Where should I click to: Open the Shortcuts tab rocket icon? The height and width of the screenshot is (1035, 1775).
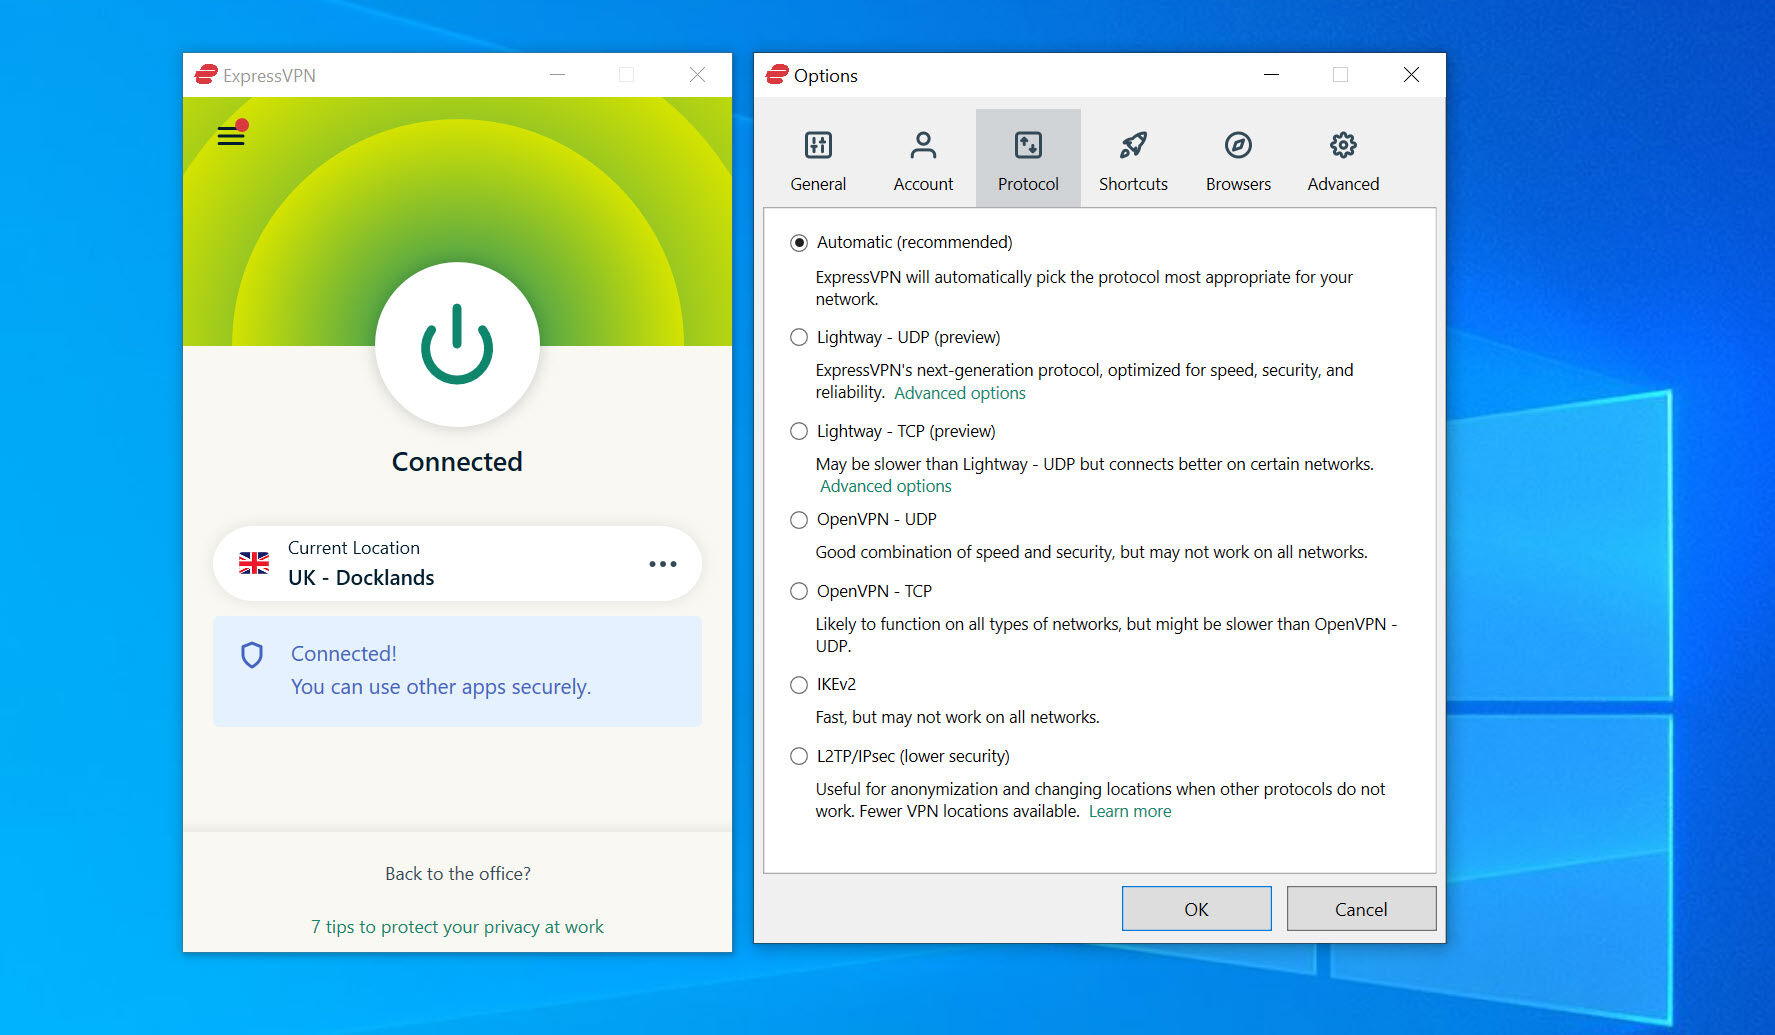coord(1133,145)
